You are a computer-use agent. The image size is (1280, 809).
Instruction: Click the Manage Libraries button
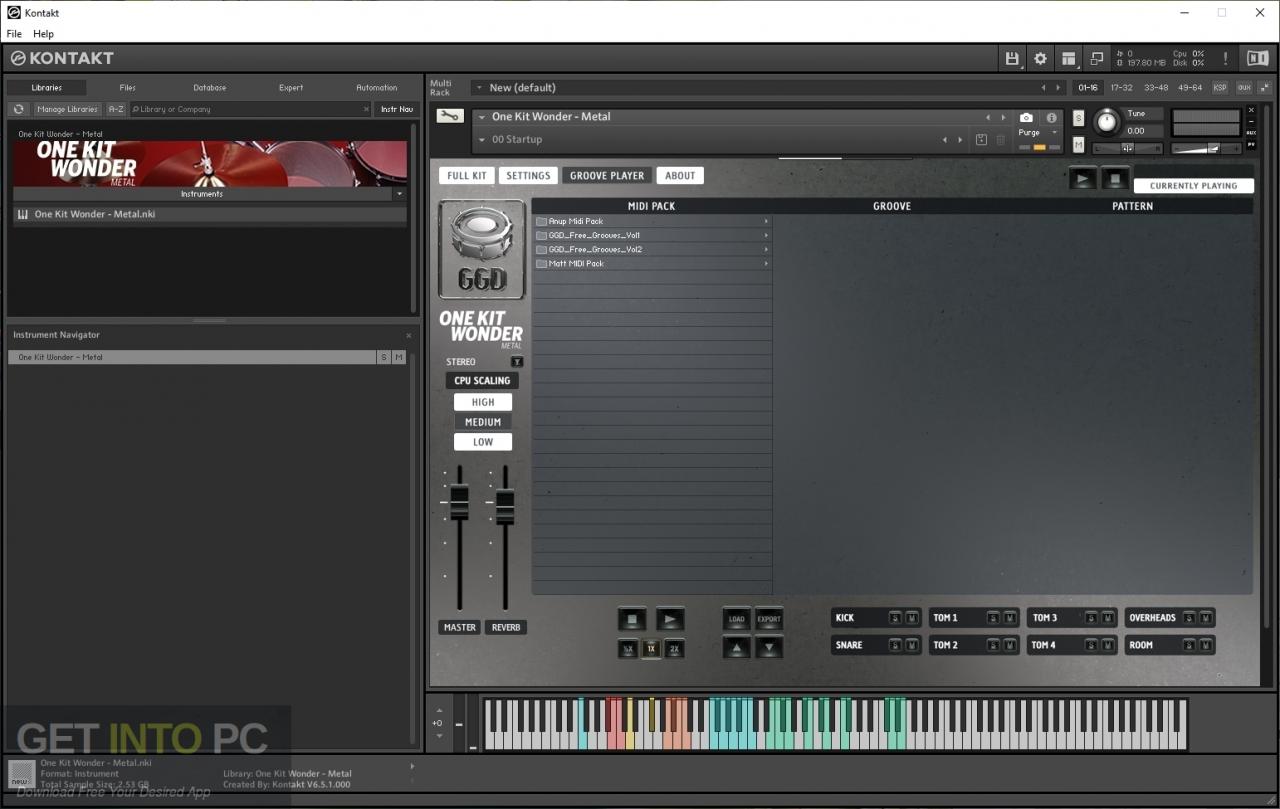[x=68, y=109]
